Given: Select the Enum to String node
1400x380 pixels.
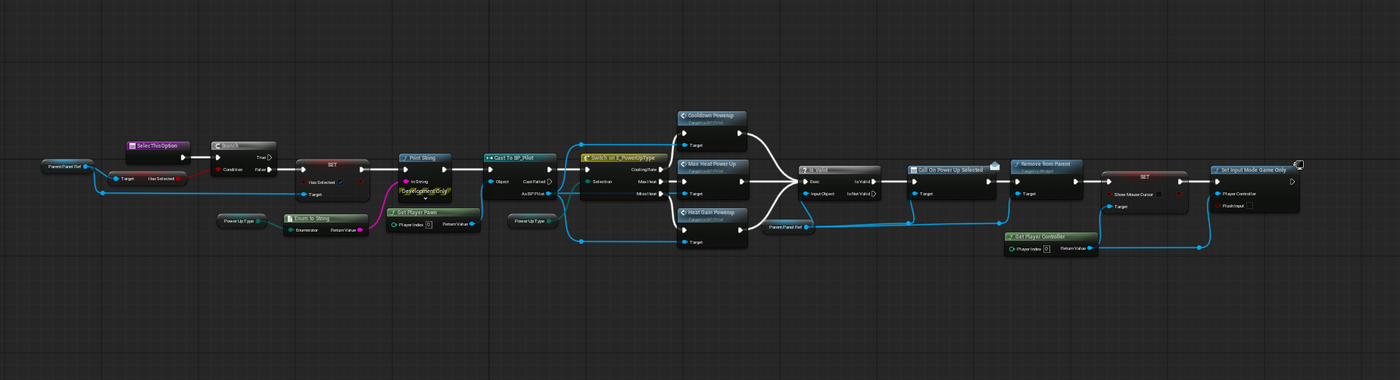Looking at the screenshot, I should pos(326,224).
